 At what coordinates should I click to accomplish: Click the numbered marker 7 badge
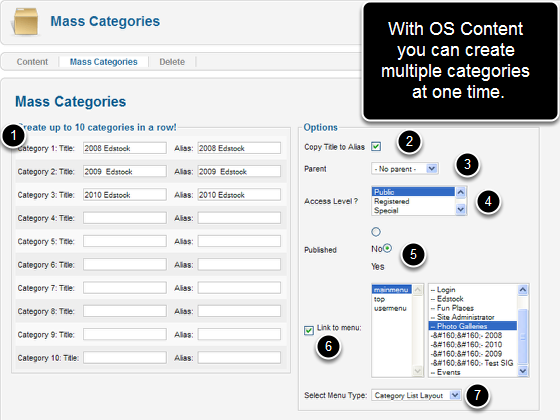tap(477, 395)
